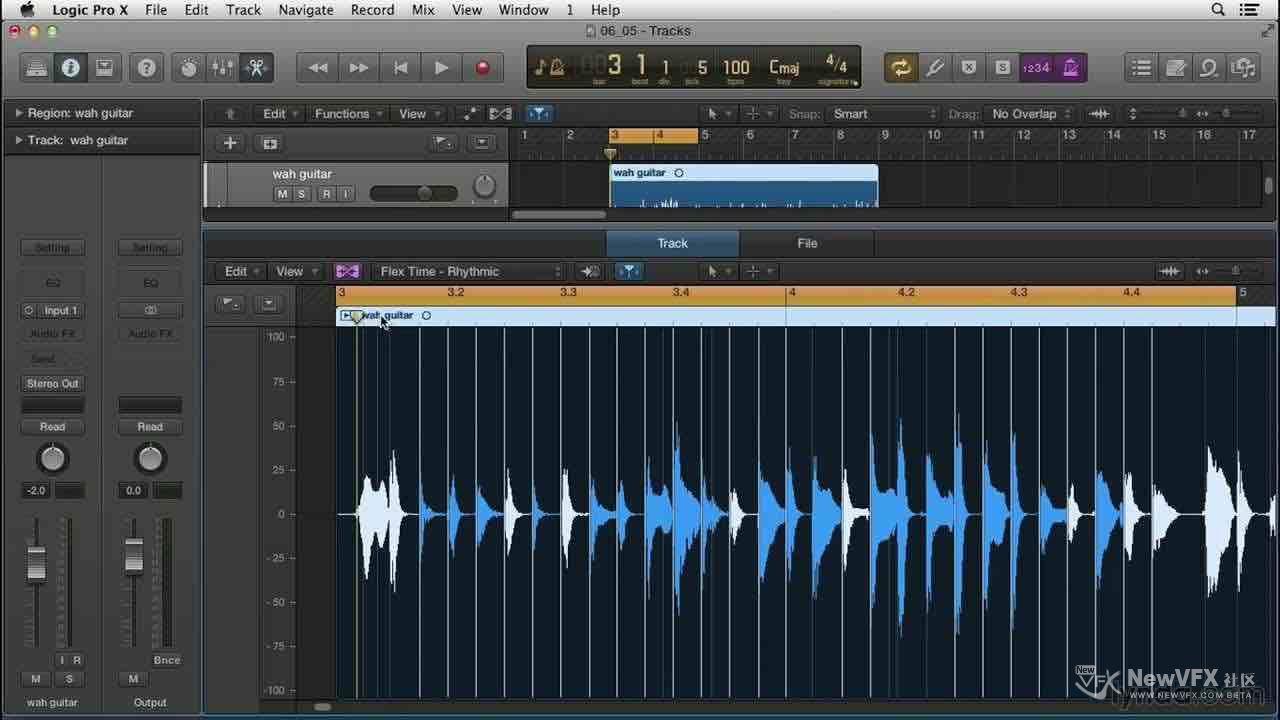Expand the Track: wah guitar inspector
The image size is (1280, 720).
(19, 140)
